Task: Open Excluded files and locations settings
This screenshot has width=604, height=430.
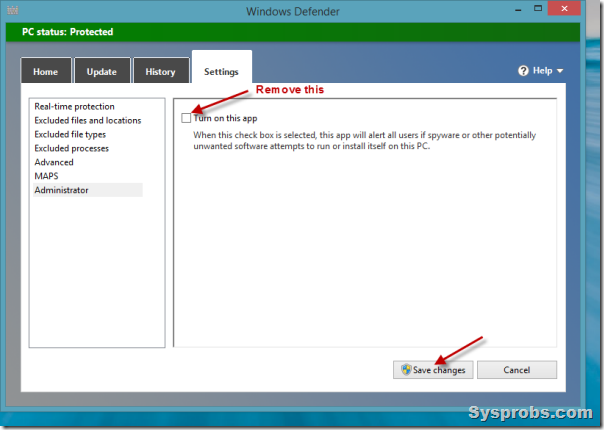Action: 87,120
